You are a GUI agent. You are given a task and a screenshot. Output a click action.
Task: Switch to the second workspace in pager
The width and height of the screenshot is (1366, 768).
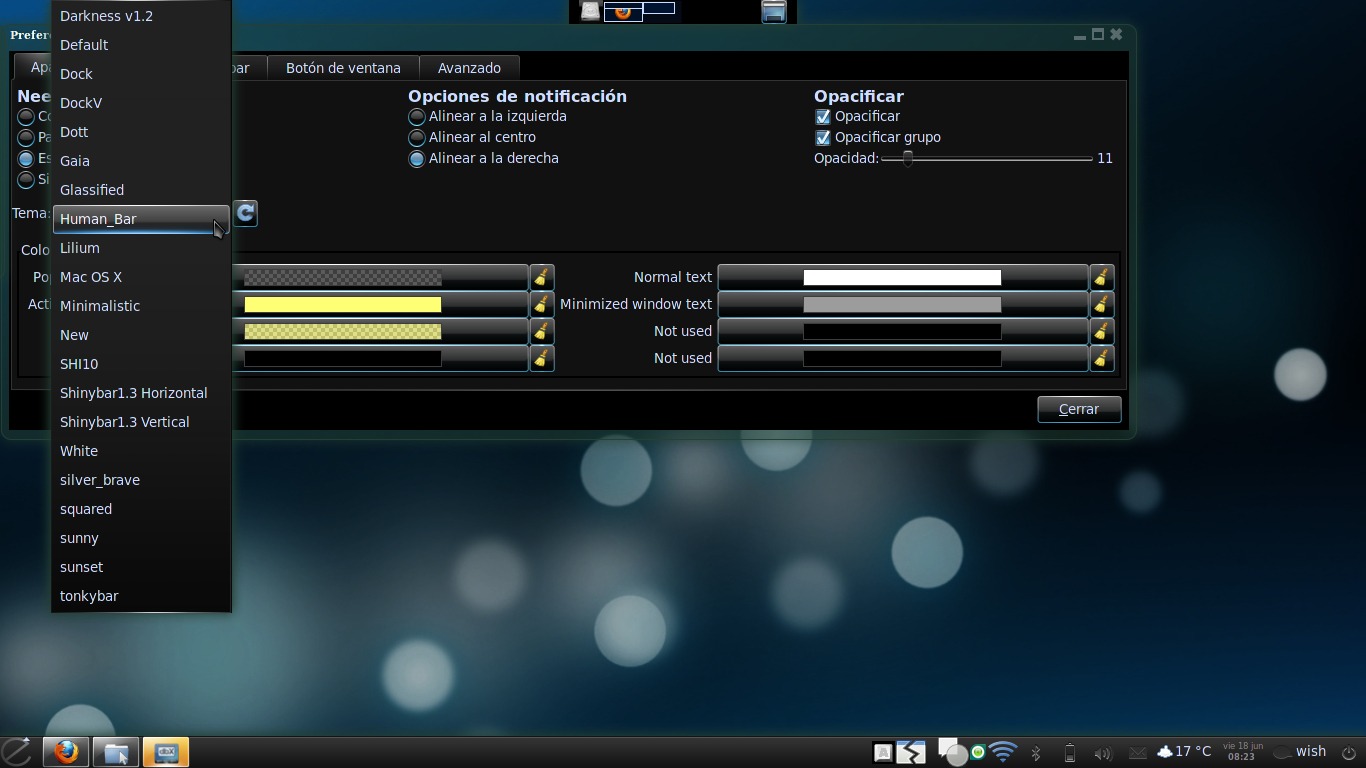(x=659, y=8)
